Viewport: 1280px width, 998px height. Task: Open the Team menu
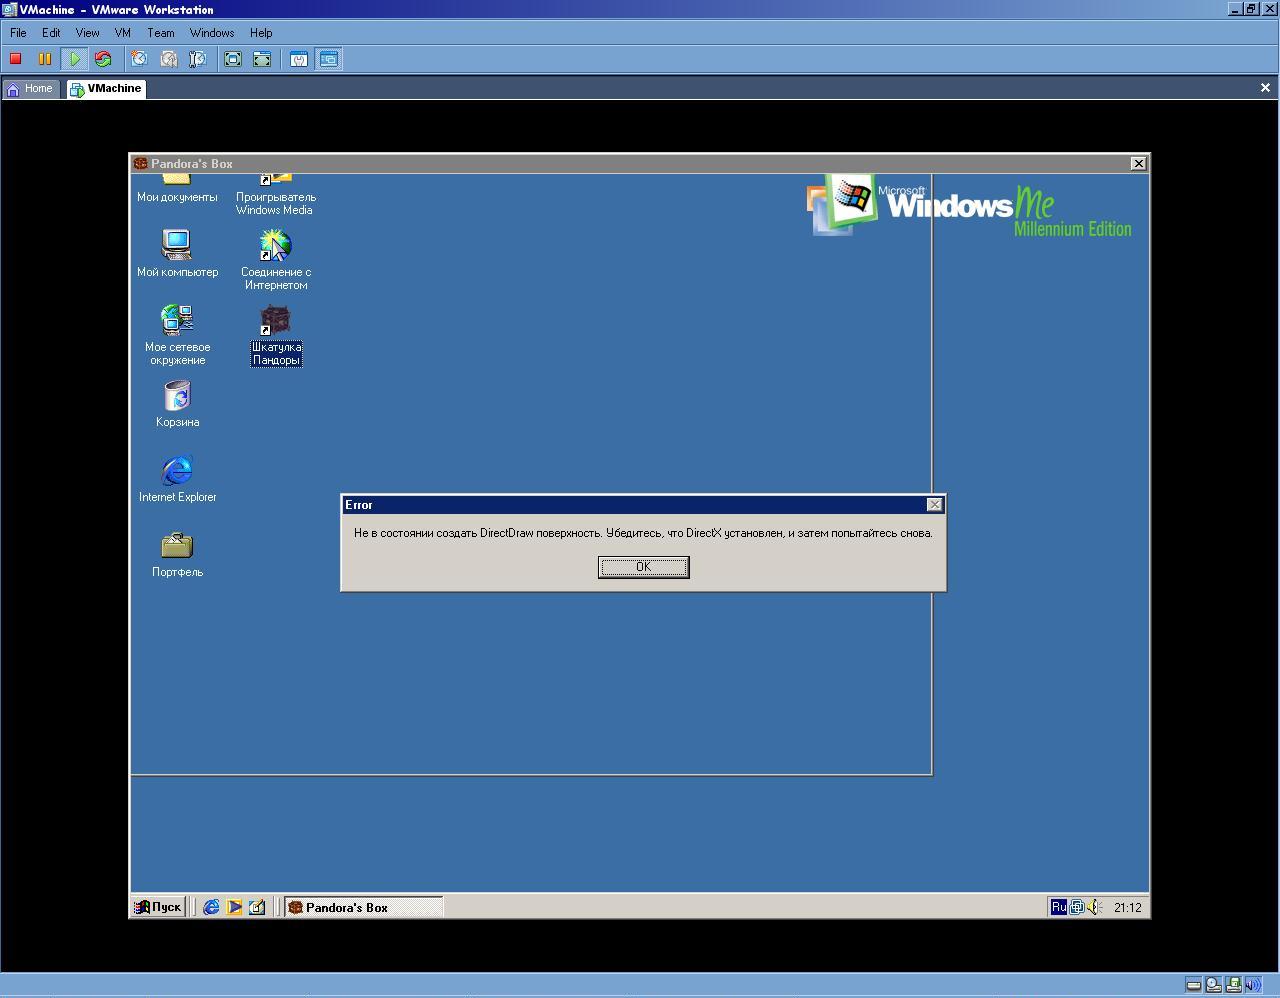click(160, 33)
